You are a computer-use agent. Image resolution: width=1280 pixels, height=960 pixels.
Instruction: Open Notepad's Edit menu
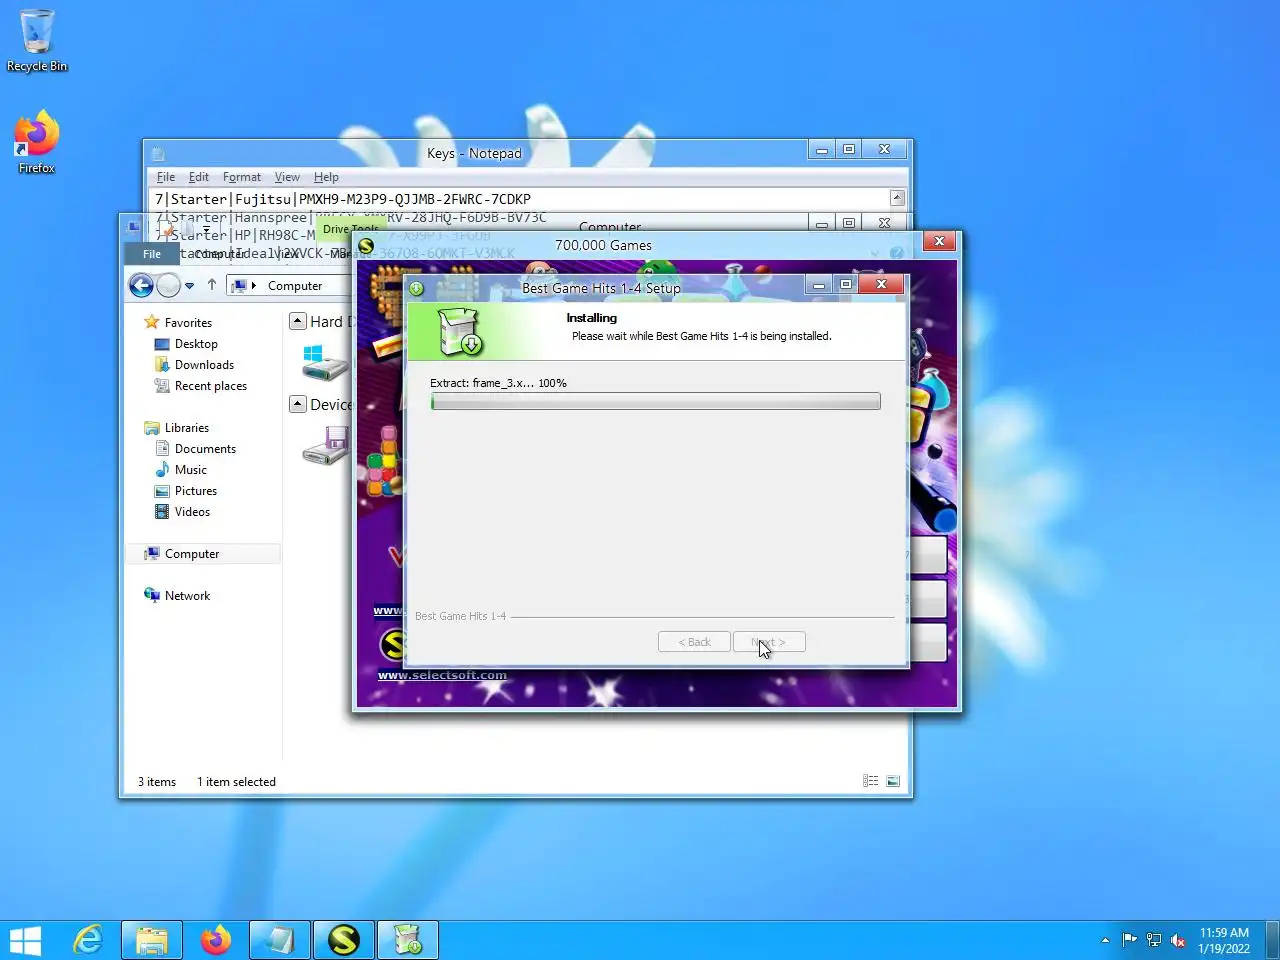pos(199,177)
